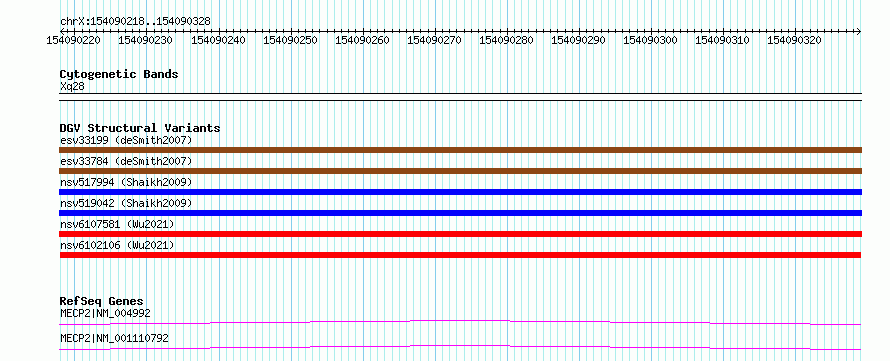Image resolution: width=890 pixels, height=361 pixels.
Task: Click ruler position 154090270
Action: [434, 40]
